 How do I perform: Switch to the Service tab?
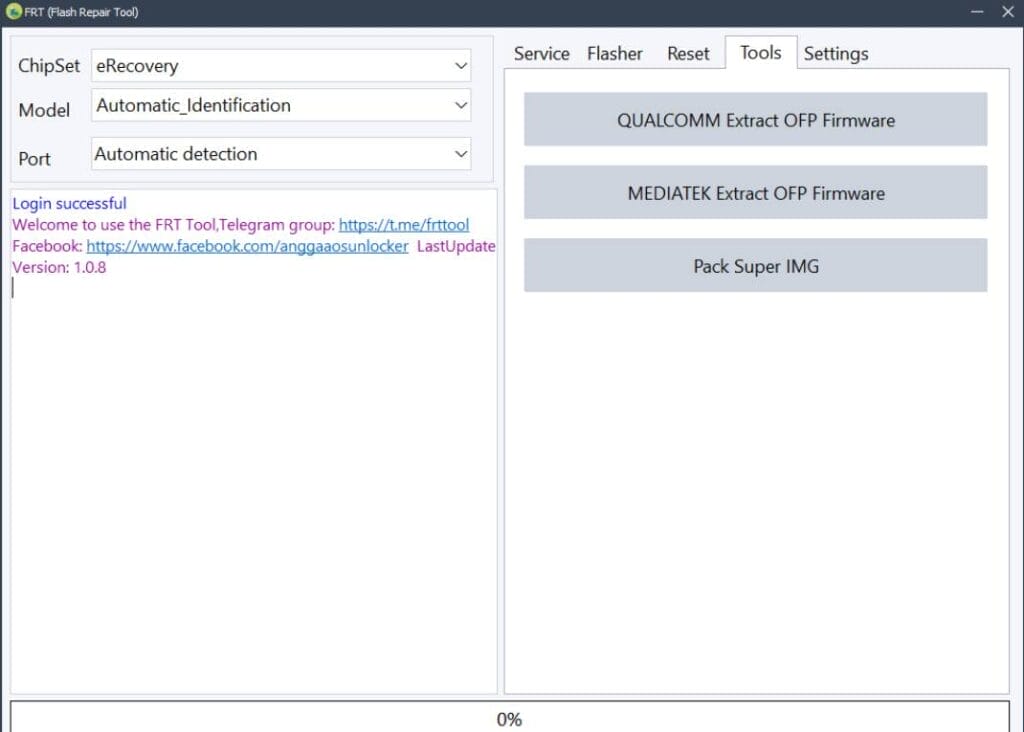click(x=540, y=53)
